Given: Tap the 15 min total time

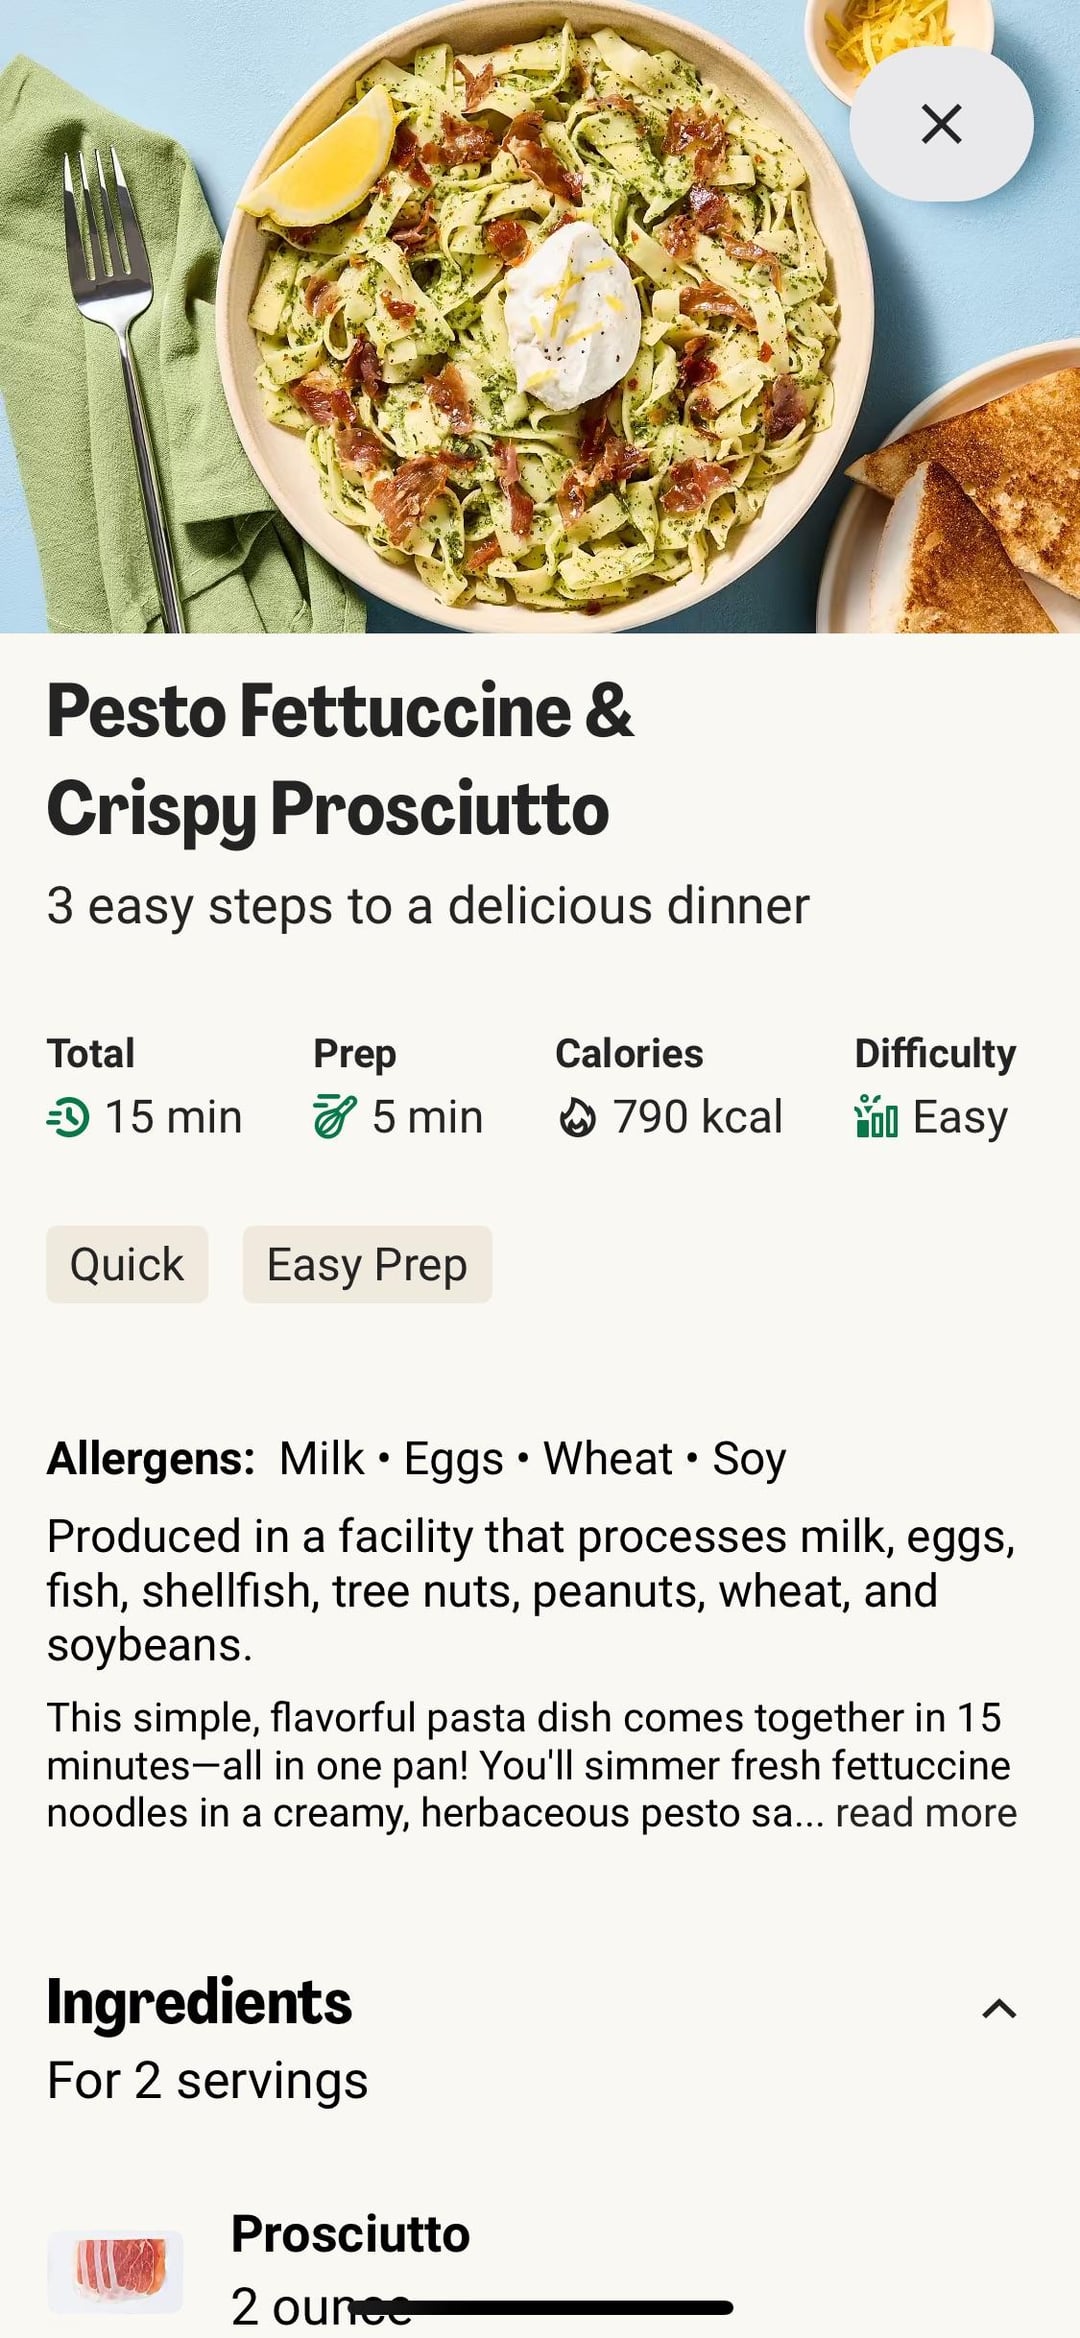Looking at the screenshot, I should (173, 1117).
